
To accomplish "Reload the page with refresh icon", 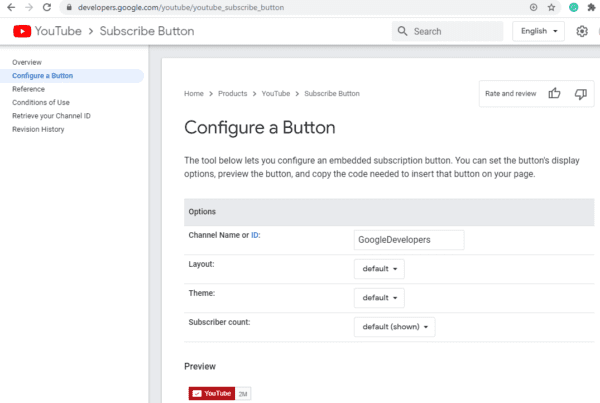I will click(x=47, y=7).
